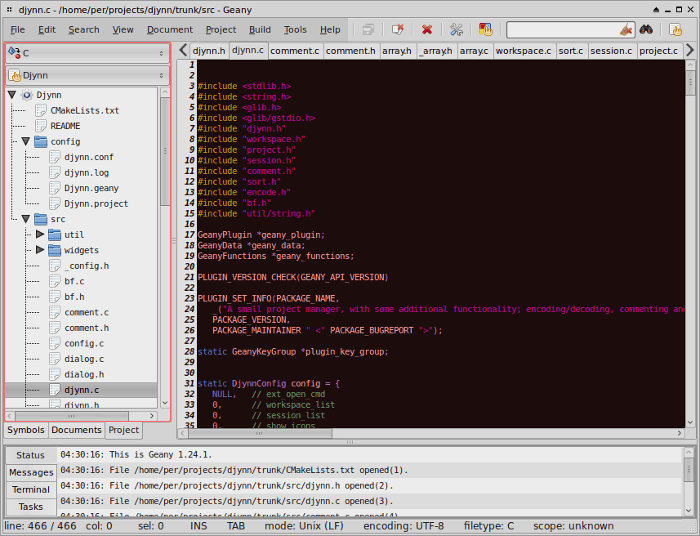Click the editor horizontal scrollbar
This screenshot has width=700, height=536.
(431, 433)
